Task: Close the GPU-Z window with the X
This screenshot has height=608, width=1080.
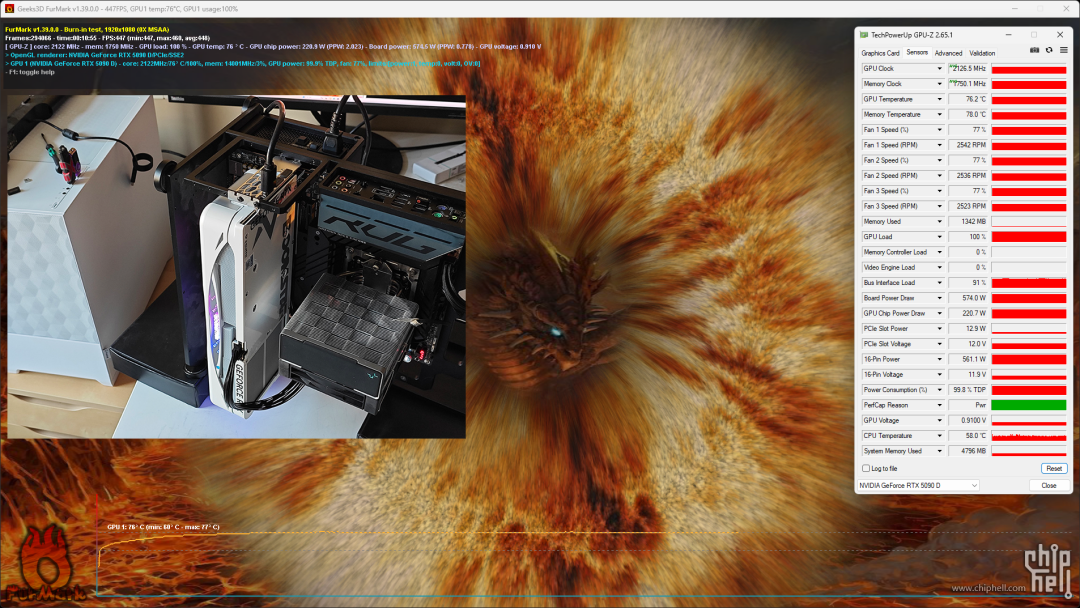Action: 1060,34
